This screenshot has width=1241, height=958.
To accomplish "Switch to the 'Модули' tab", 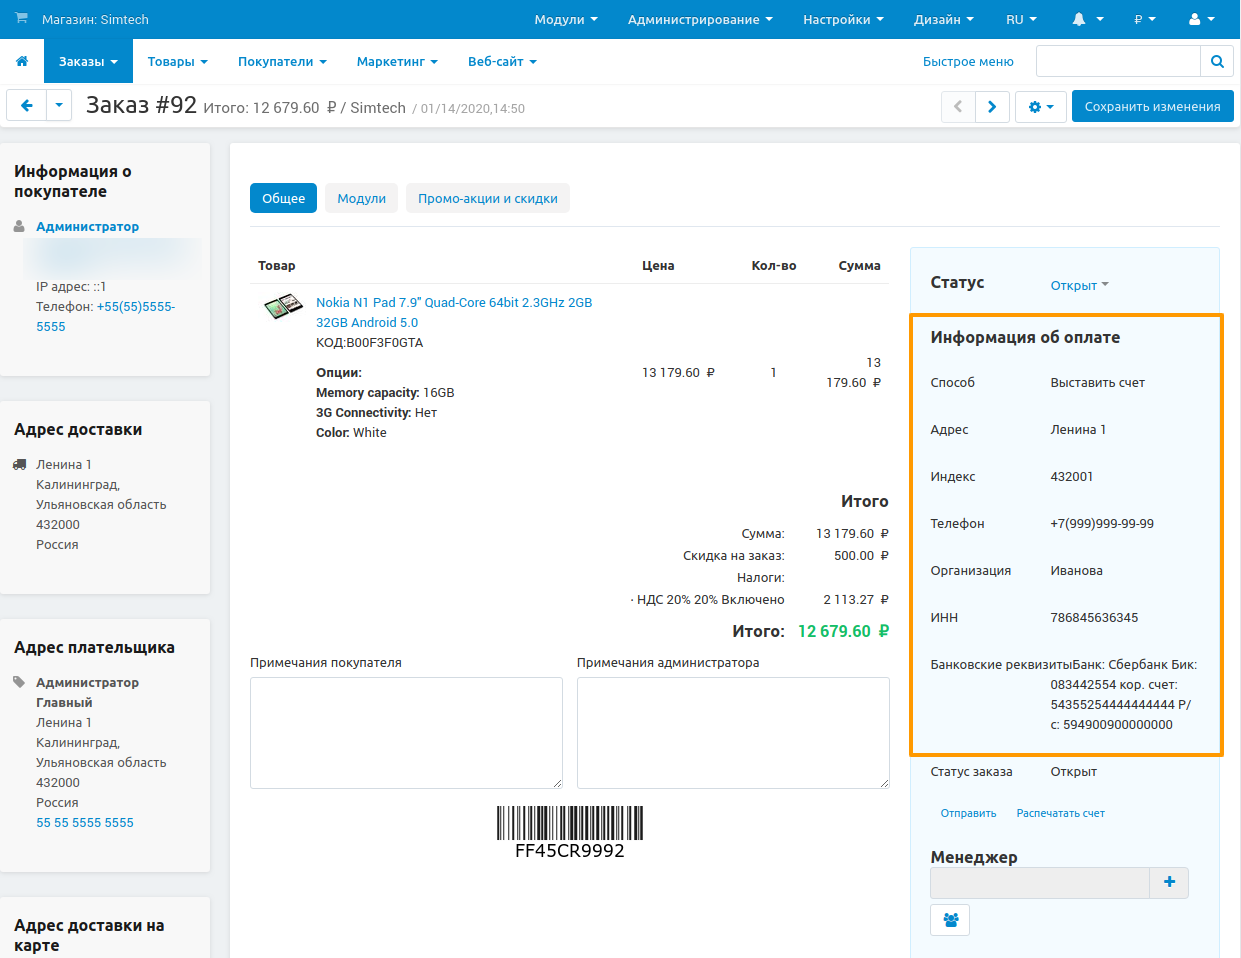I will click(361, 199).
